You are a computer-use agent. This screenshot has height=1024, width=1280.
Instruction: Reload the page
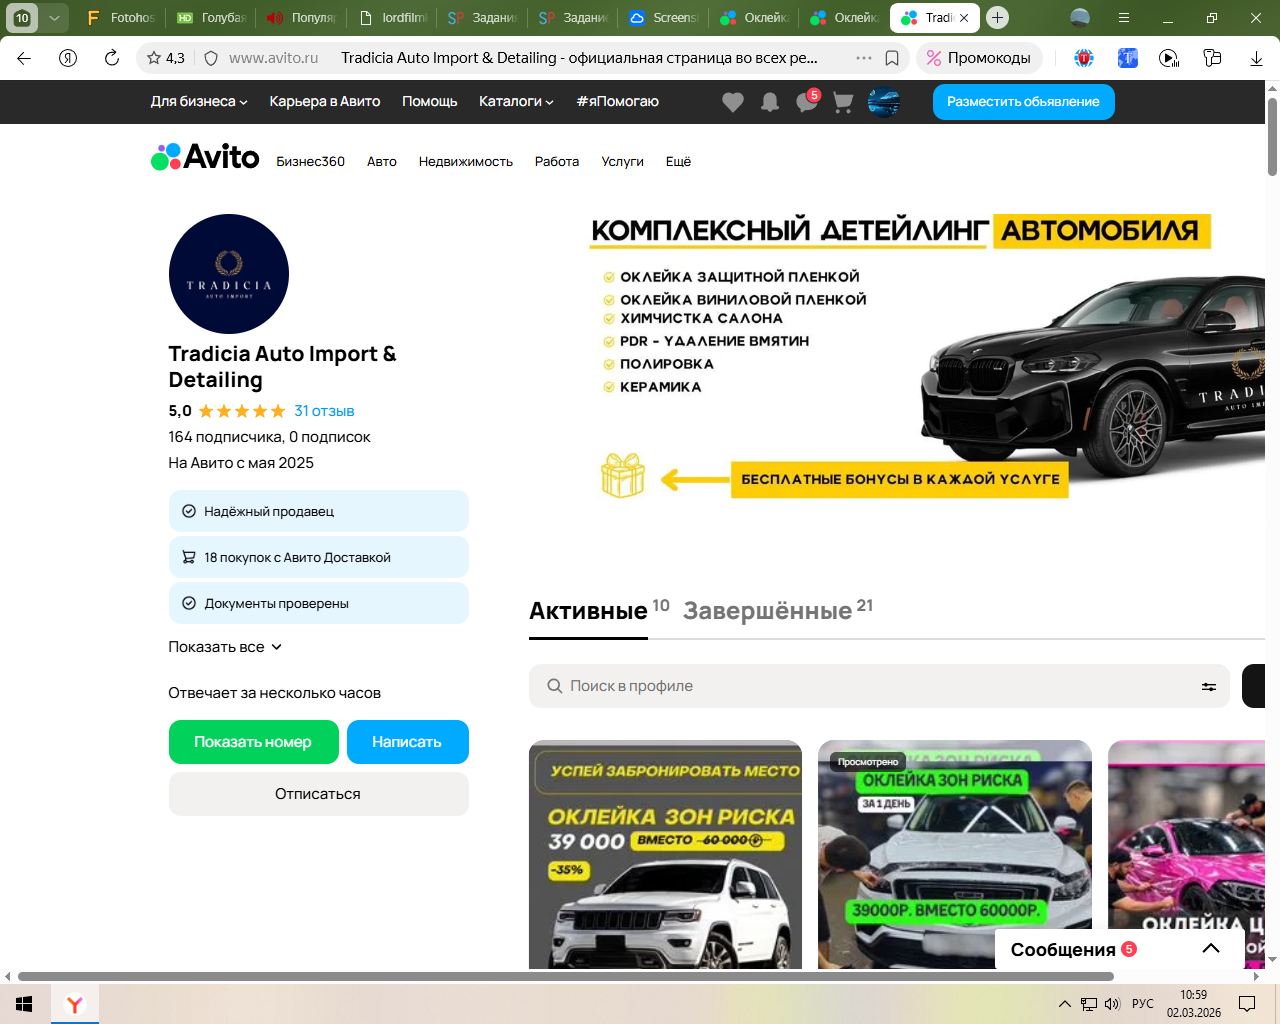click(x=112, y=58)
